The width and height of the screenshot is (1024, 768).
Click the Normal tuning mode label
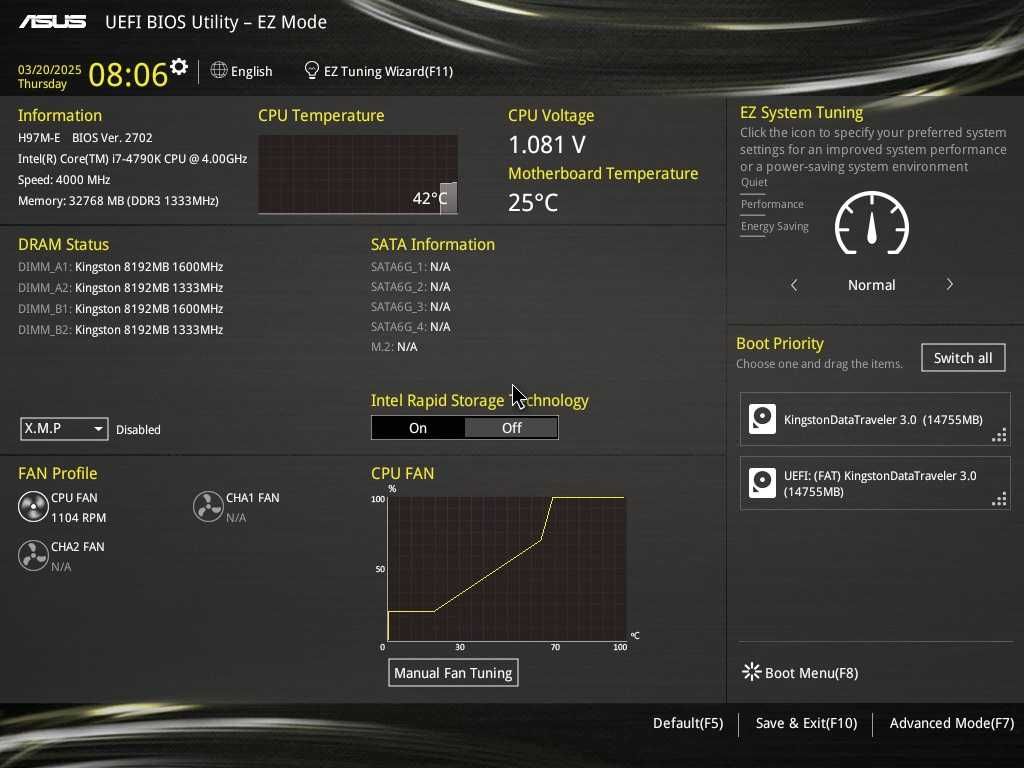click(x=872, y=285)
